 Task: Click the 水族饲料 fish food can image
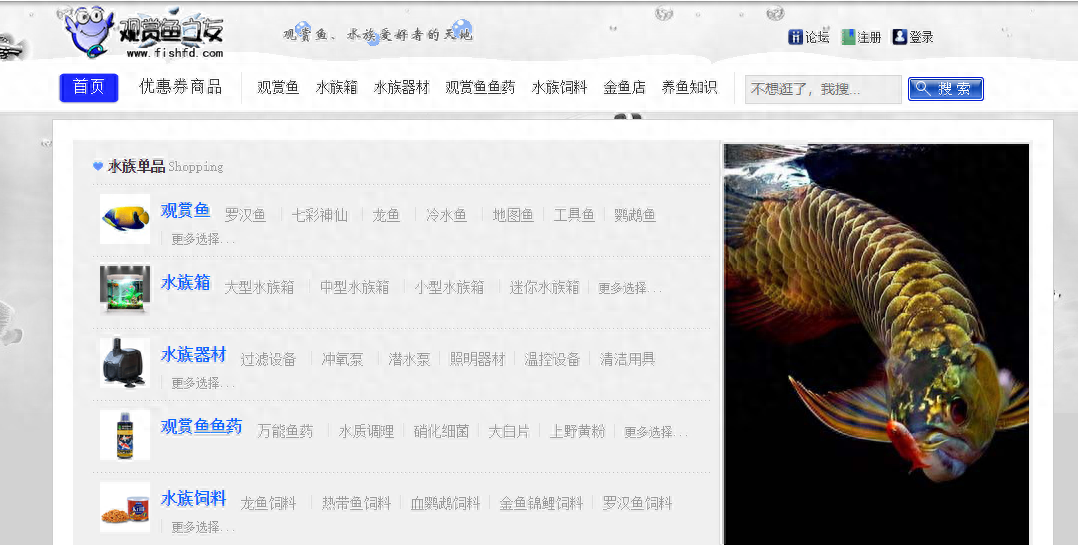[x=125, y=506]
